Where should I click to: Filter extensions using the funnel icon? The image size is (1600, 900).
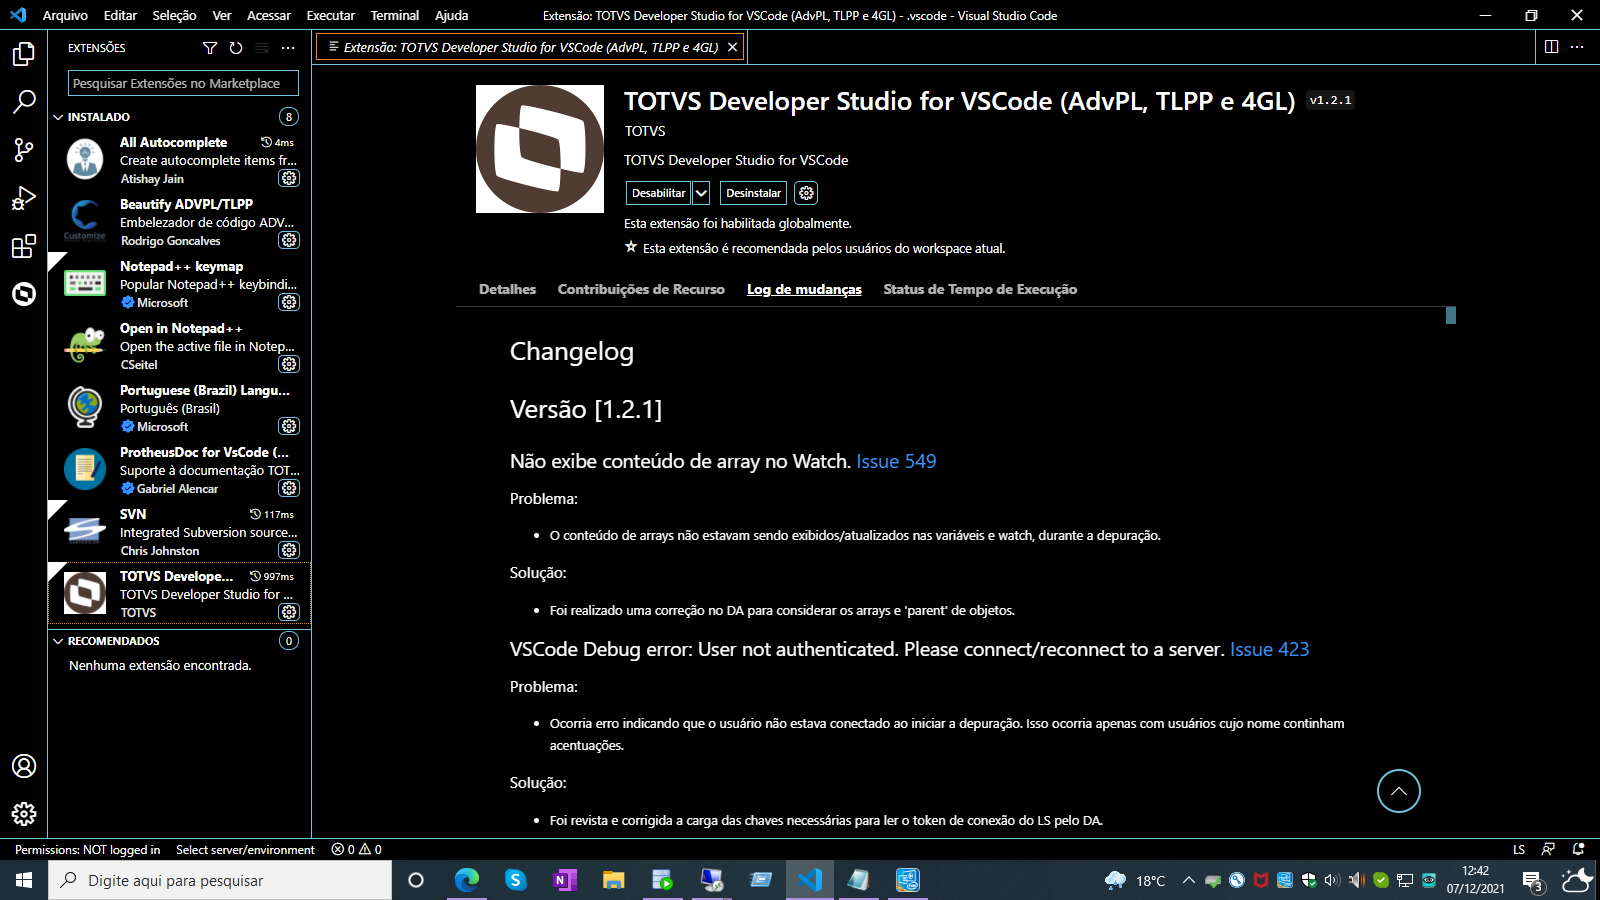pos(210,47)
